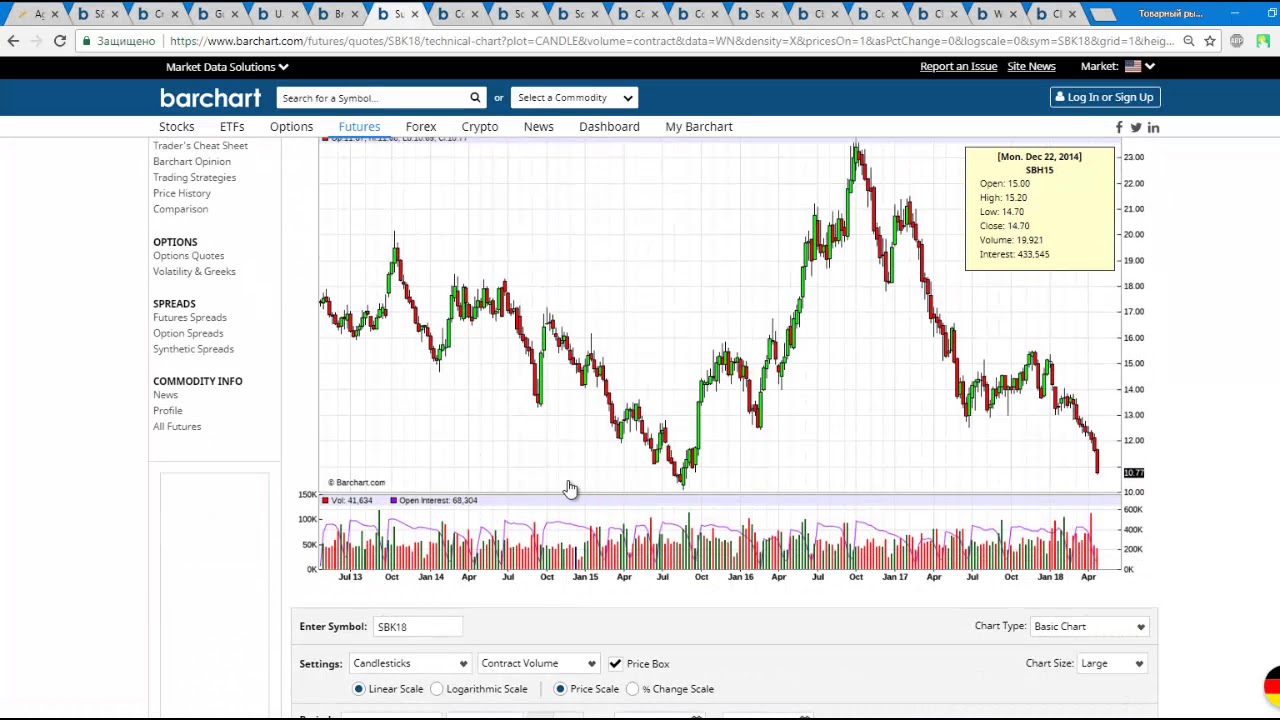Open the Select a Commodity dropdown
This screenshot has height=720, width=1280.
574,97
